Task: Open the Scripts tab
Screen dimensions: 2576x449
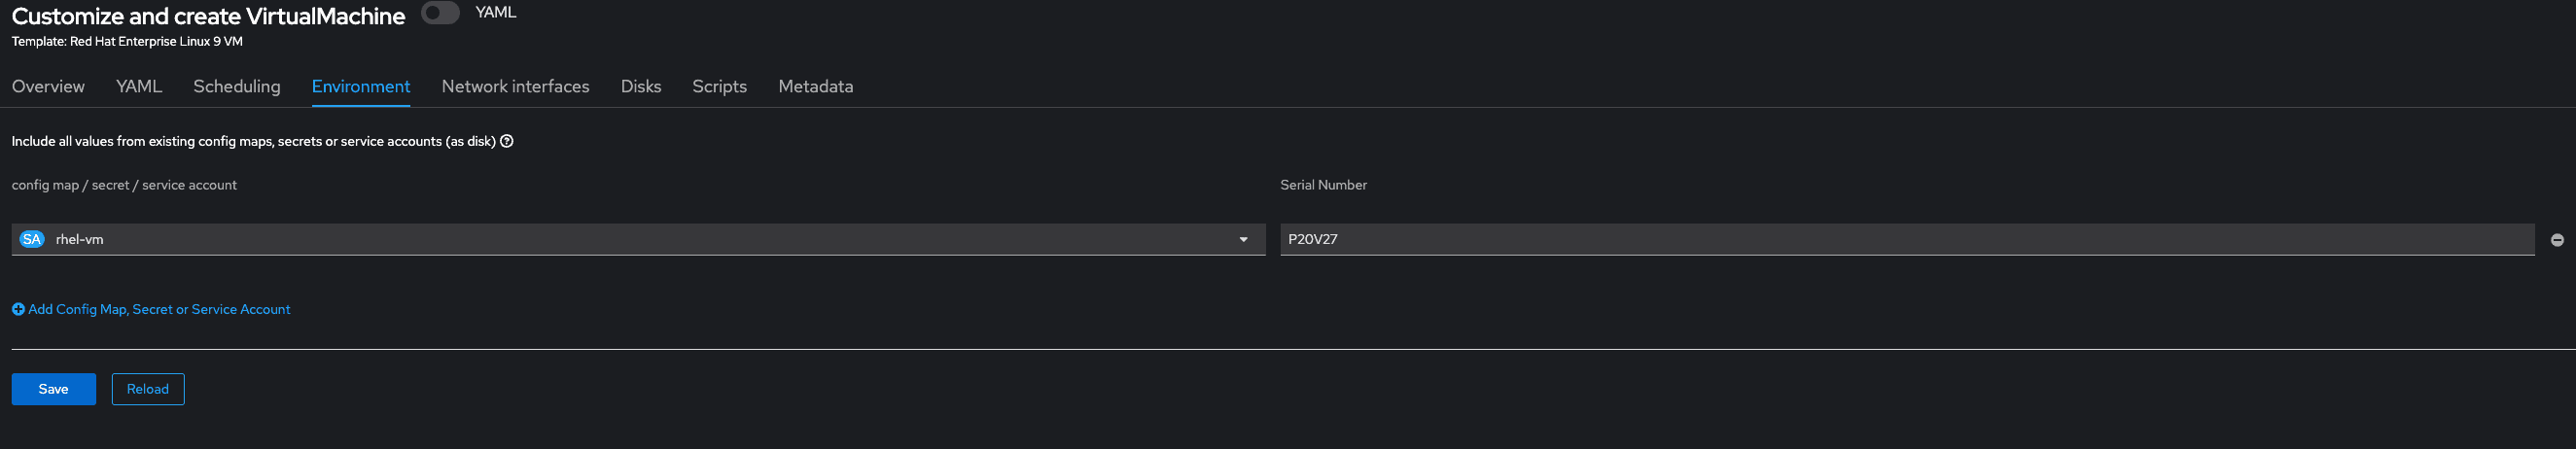Action: pos(719,87)
